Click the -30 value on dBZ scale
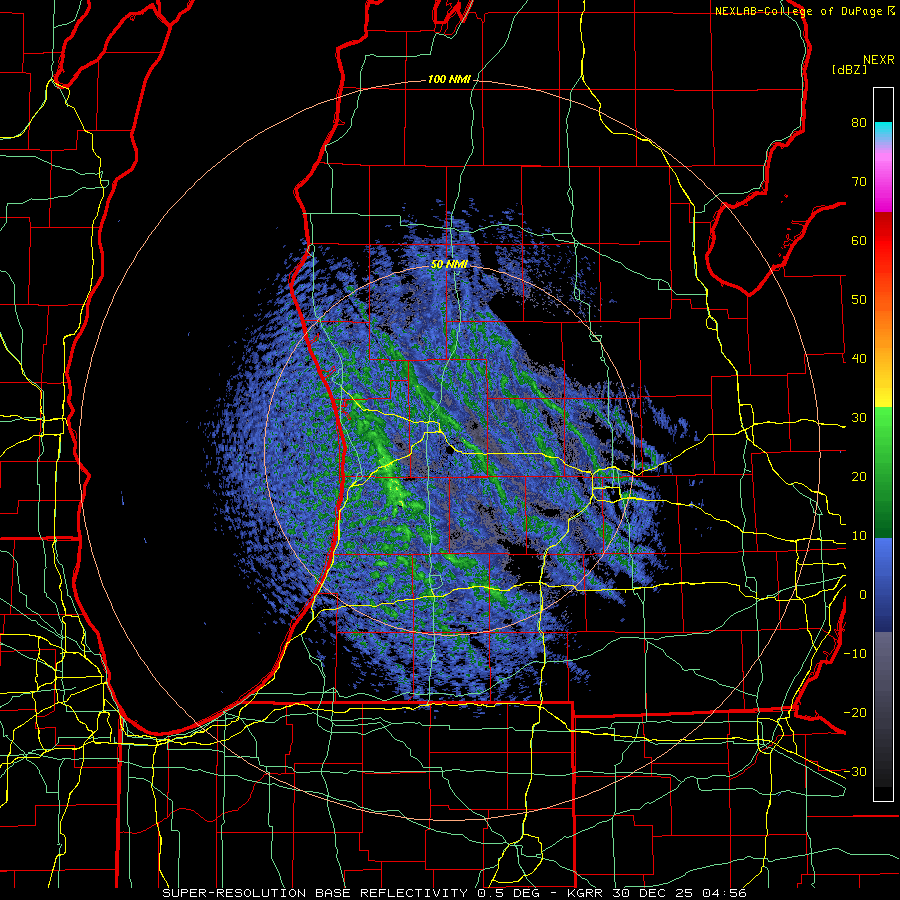This screenshot has width=900, height=900. point(855,772)
